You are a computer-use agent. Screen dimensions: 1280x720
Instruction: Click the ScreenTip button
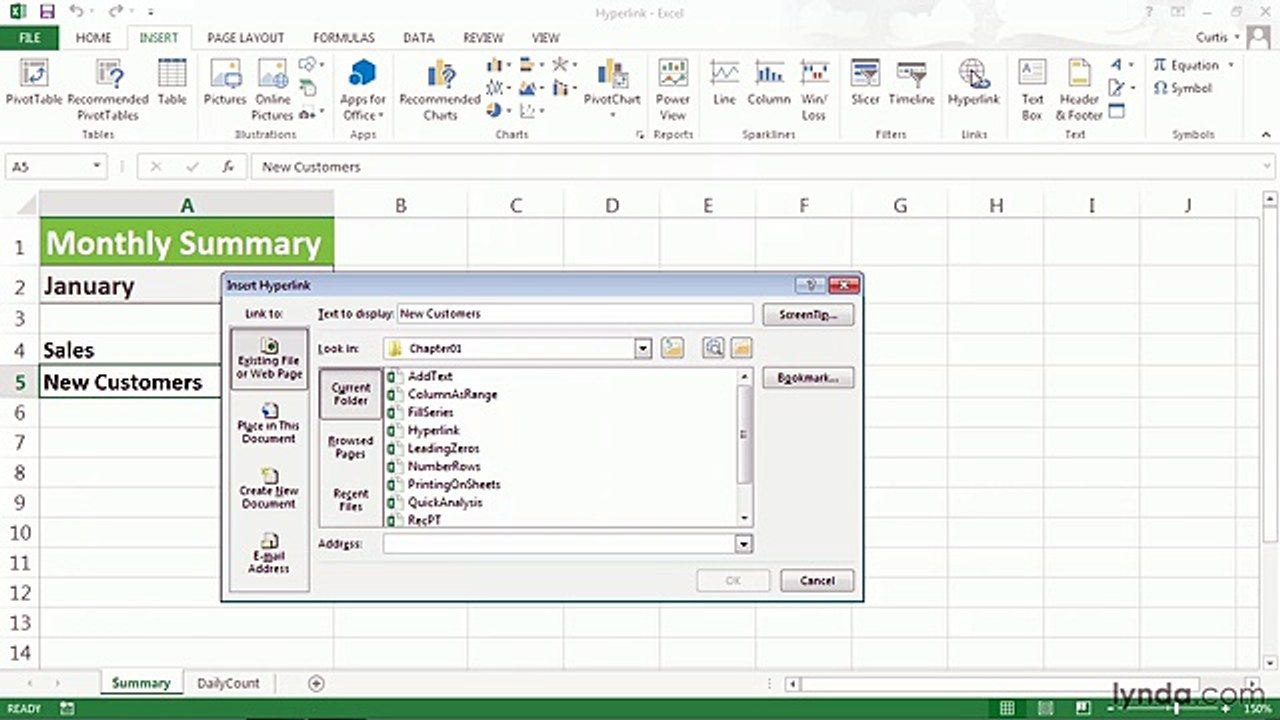(808, 315)
